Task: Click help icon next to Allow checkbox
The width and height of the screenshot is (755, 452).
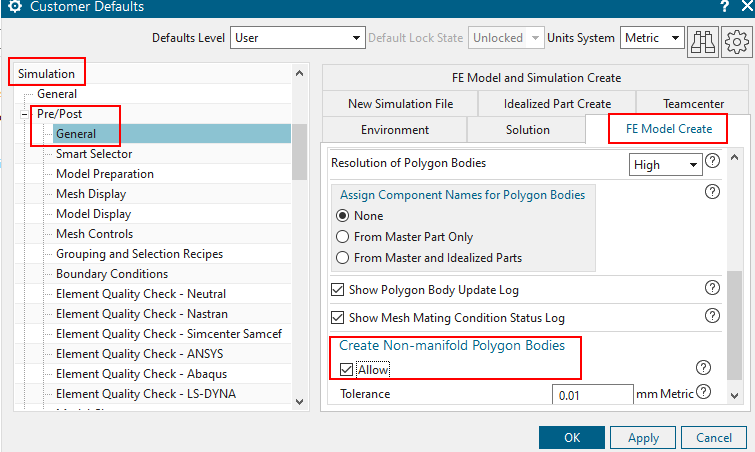Action: coord(704,368)
